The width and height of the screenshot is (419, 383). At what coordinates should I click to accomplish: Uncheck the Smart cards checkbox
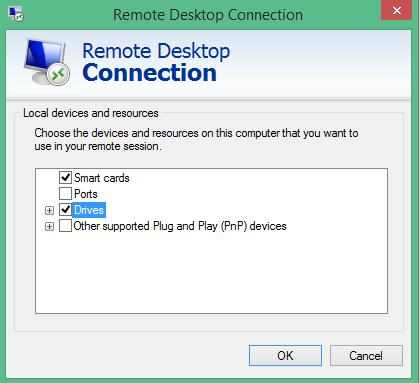click(65, 178)
